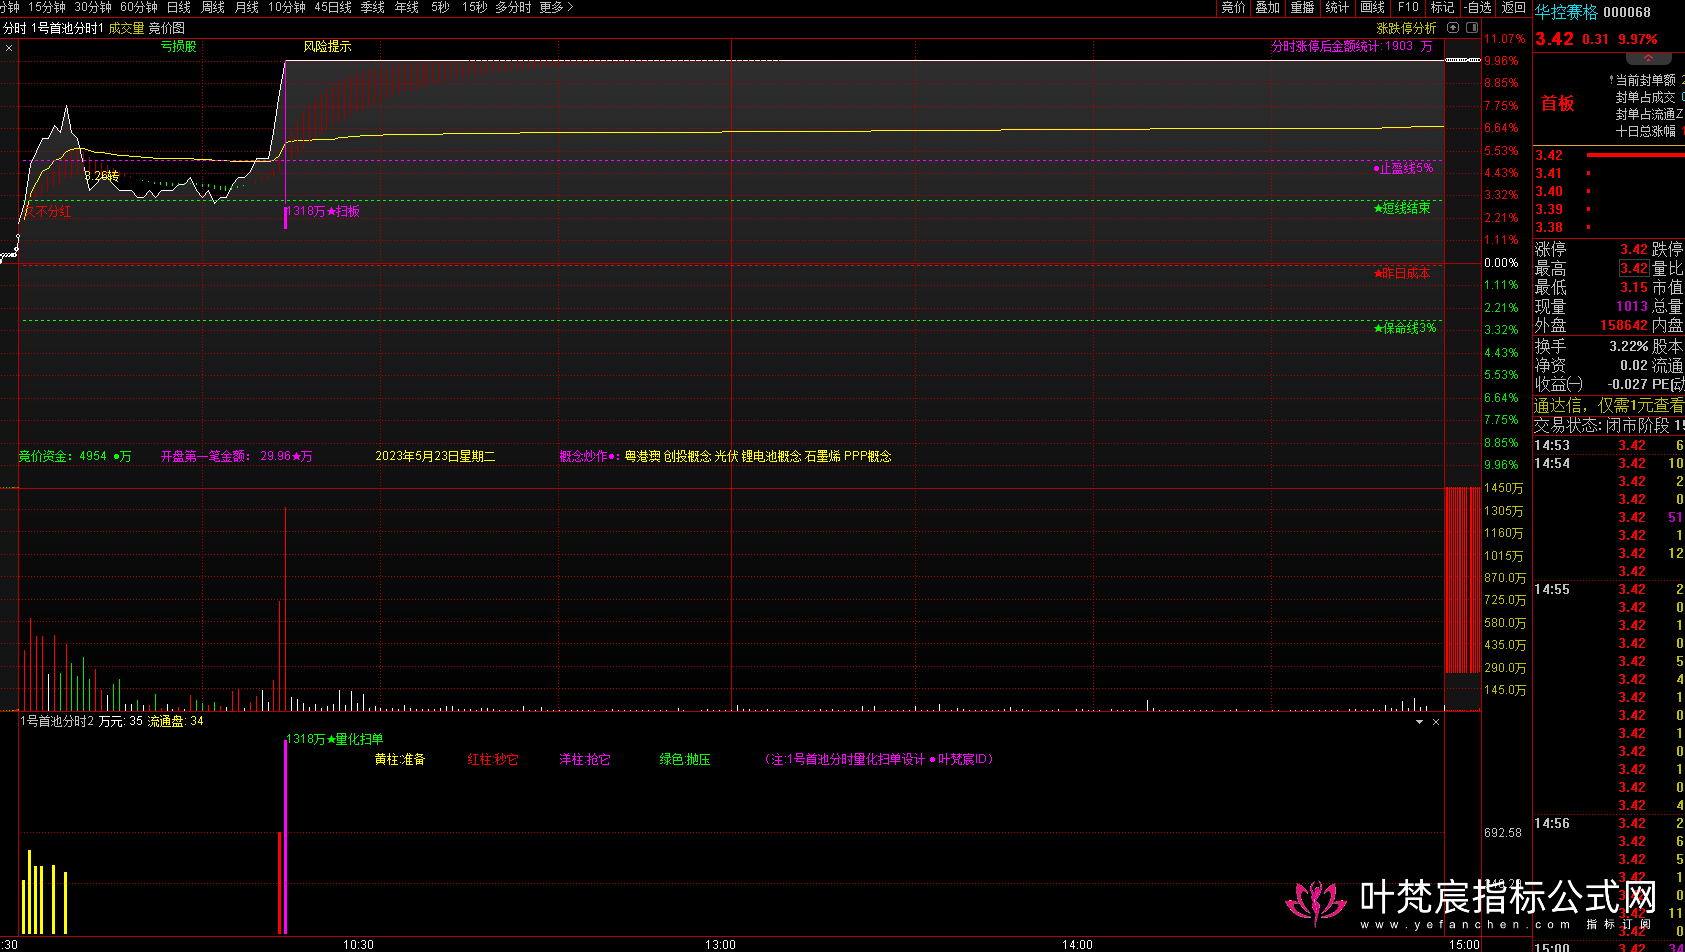The image size is (1685, 952).
Task: Switch to the 60分钟 period
Action: coord(139,7)
